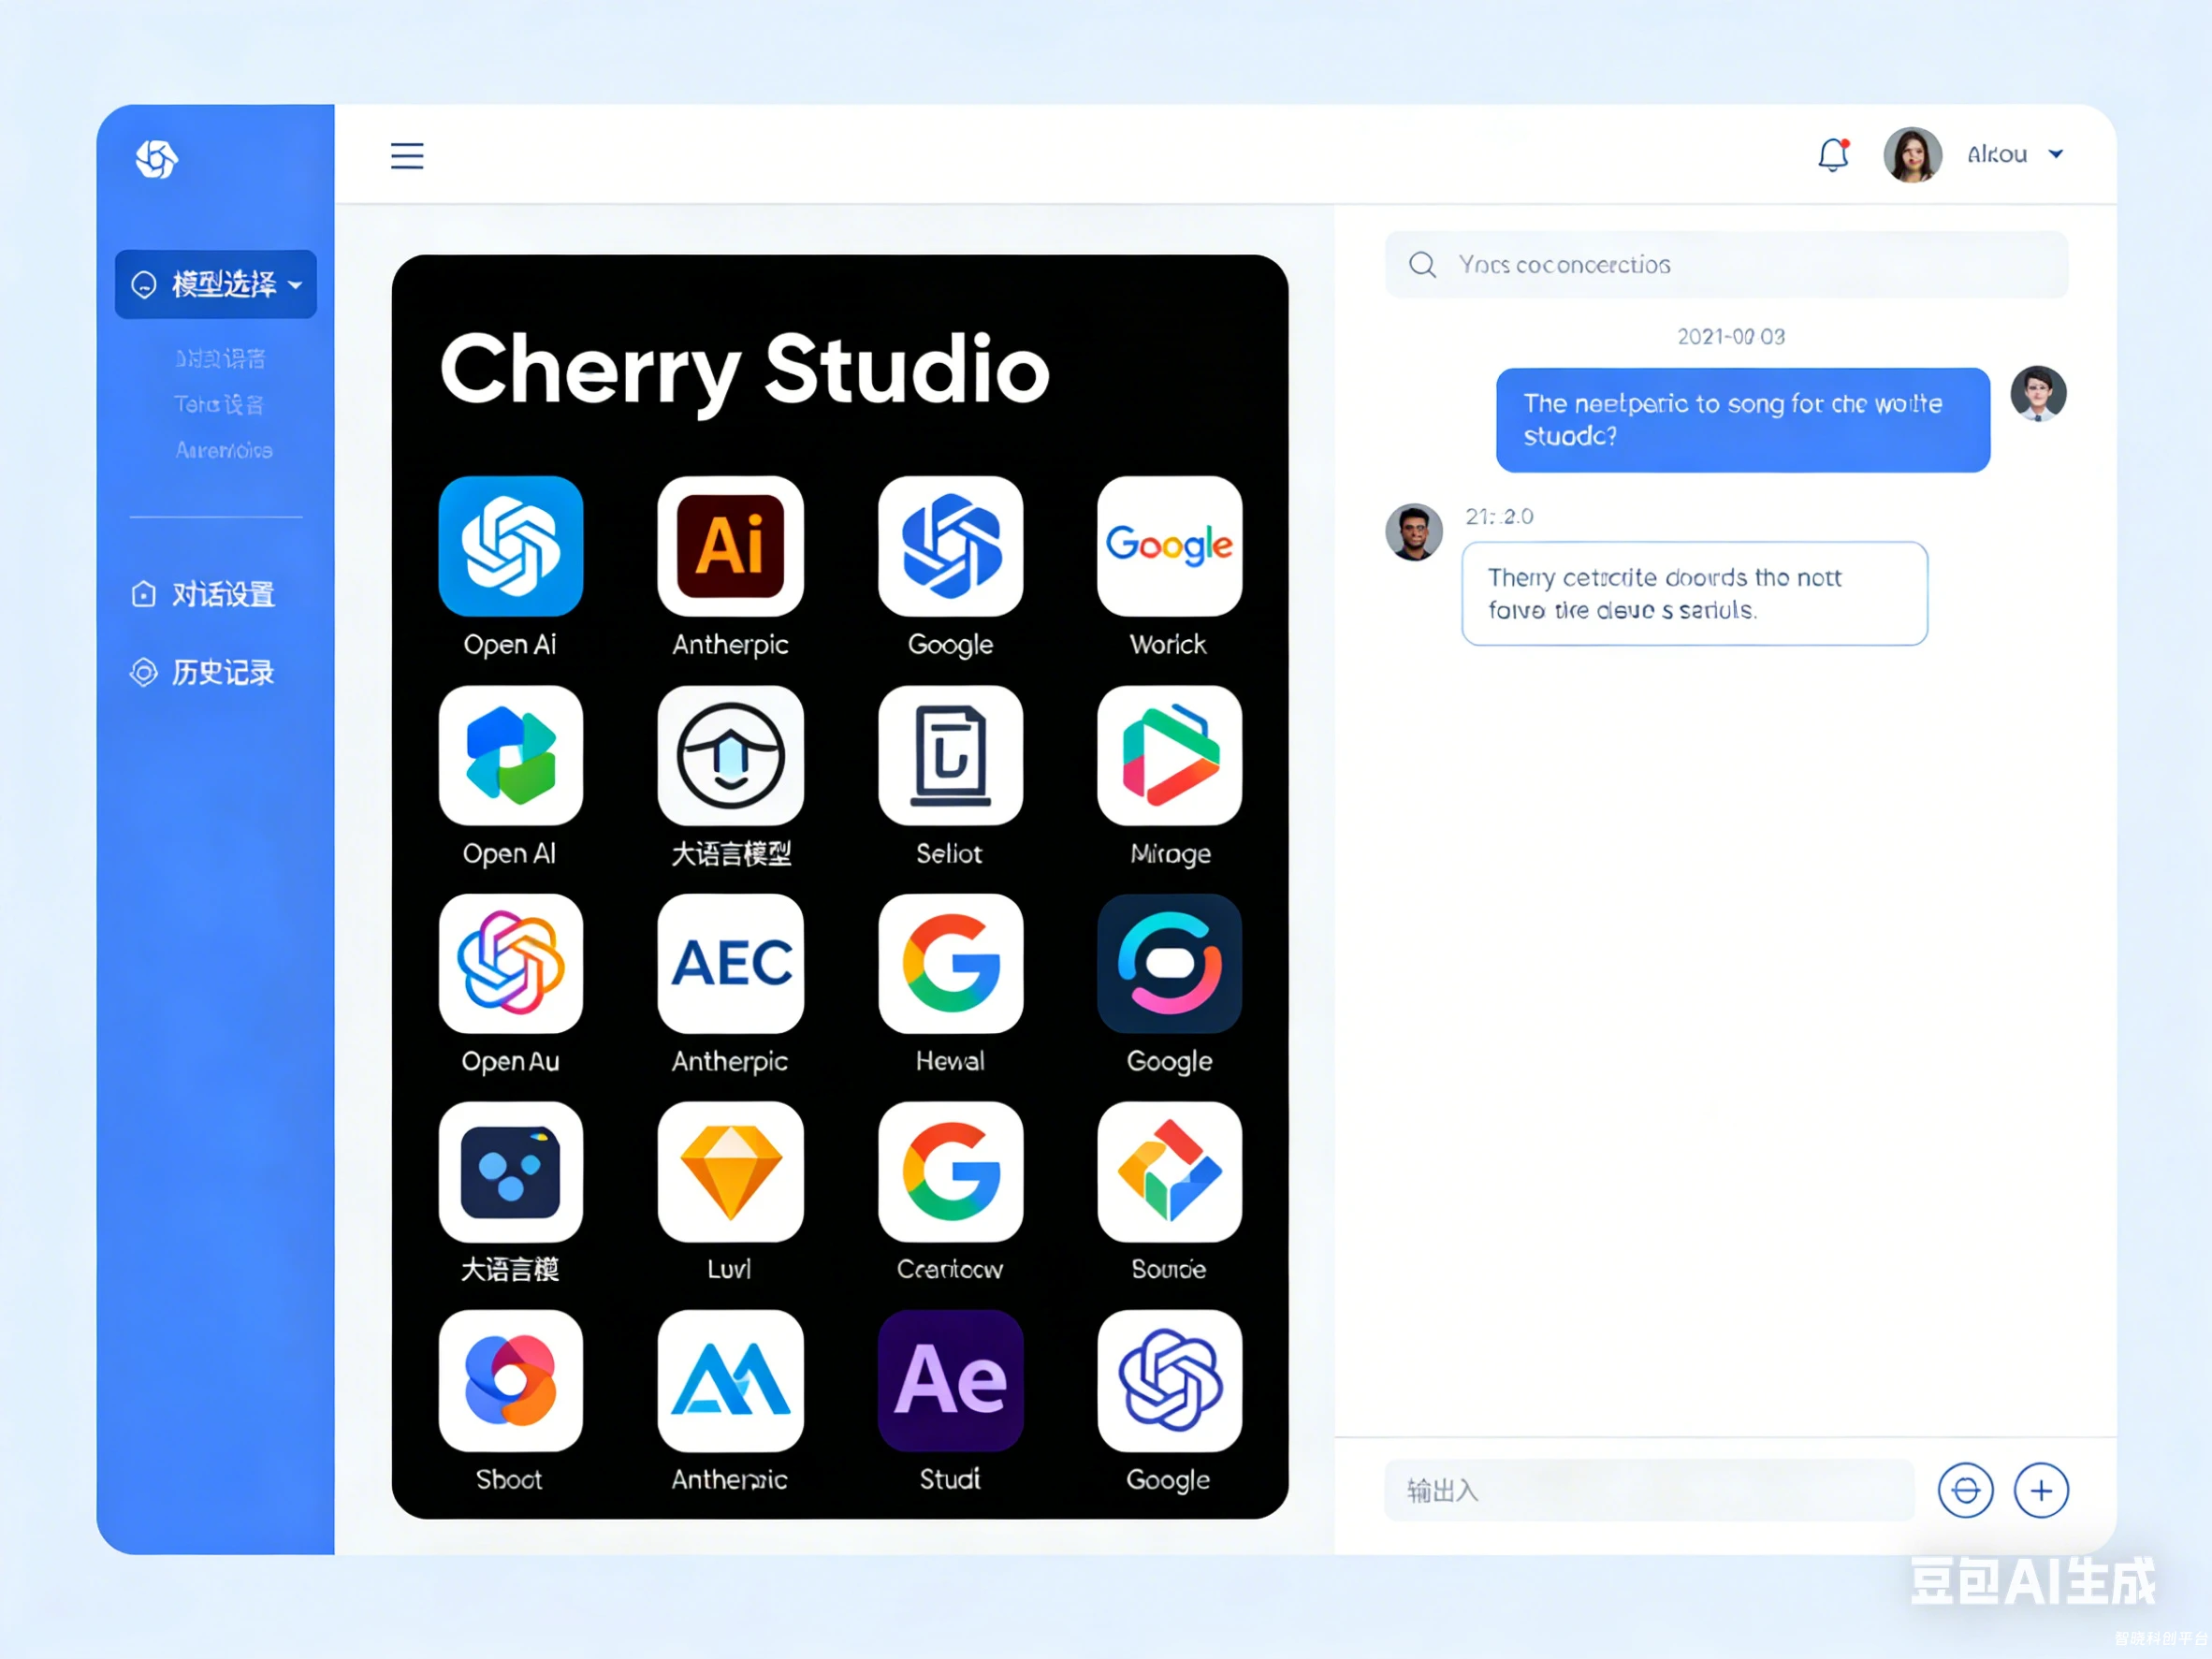Select the Google model icon in the top row
Screen dimensions: 2212x1659
(x=950, y=546)
